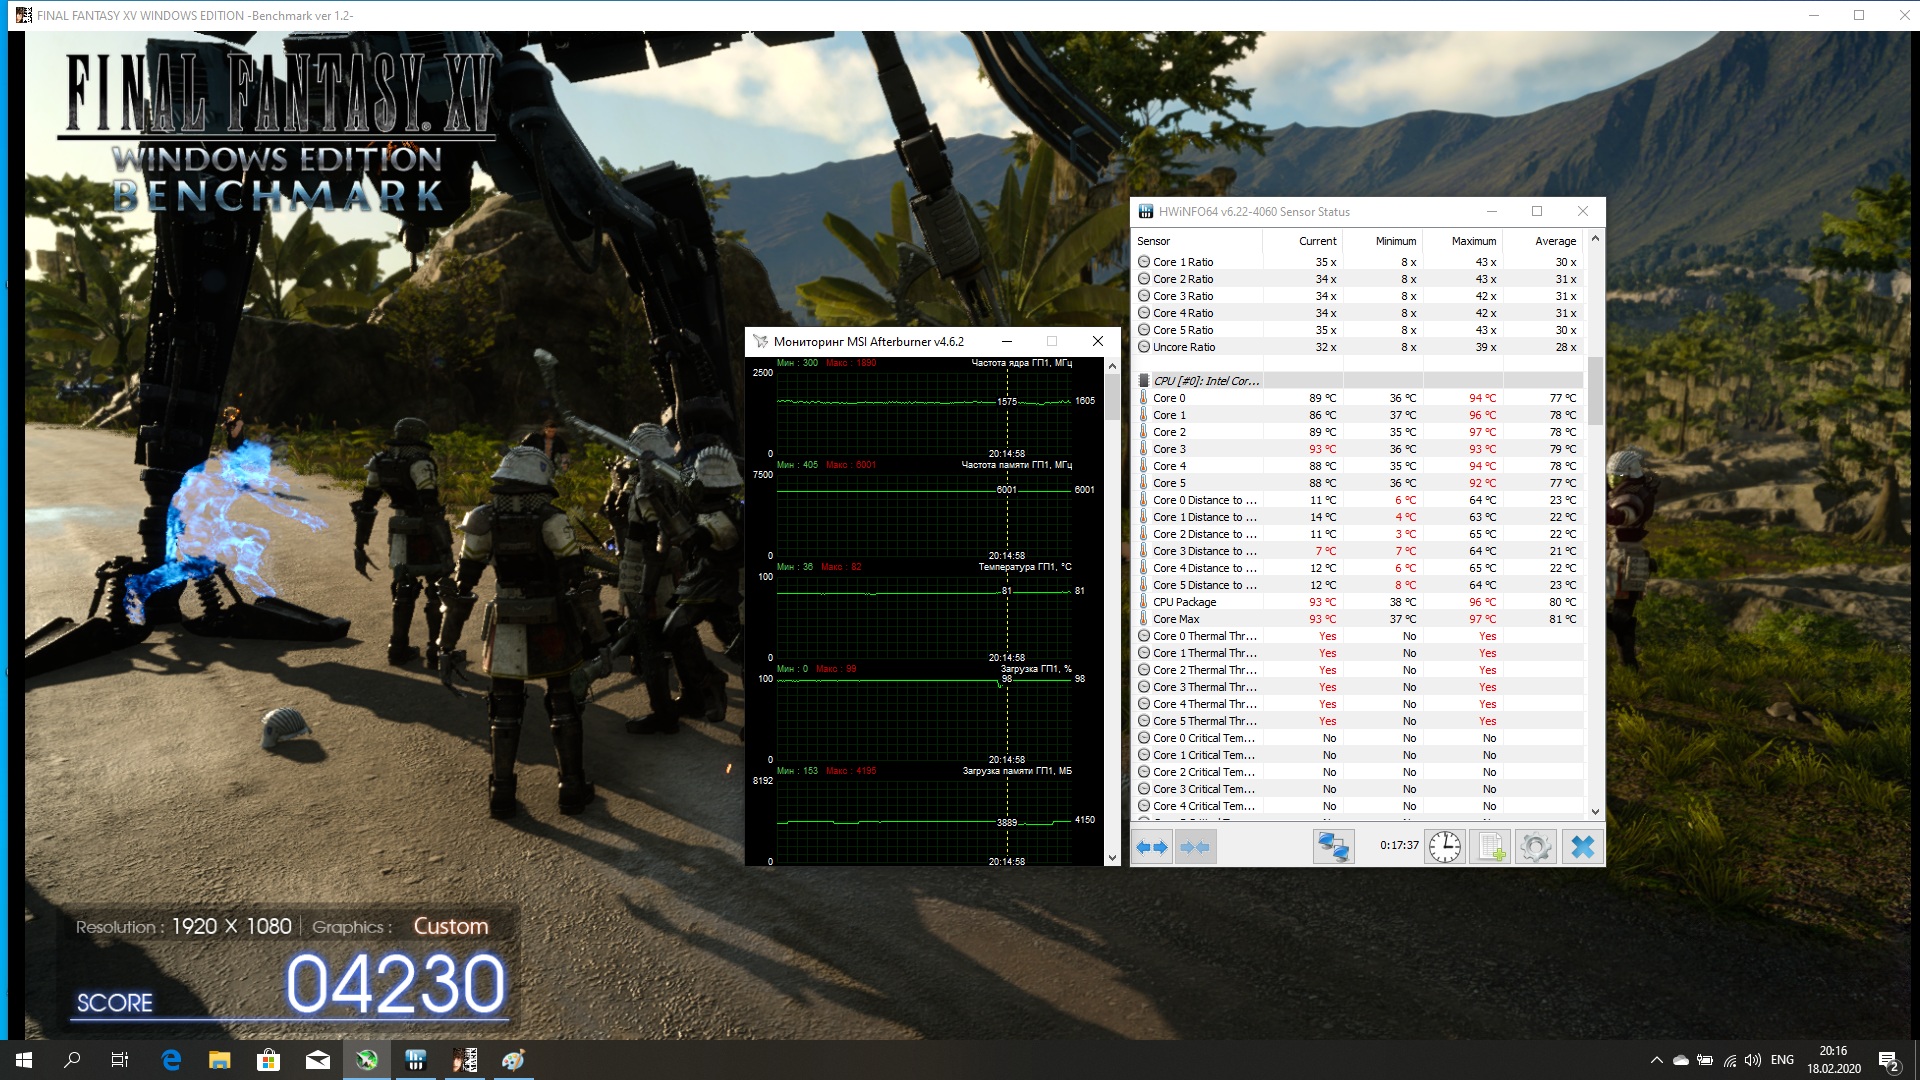Click the Average column header

point(1554,241)
